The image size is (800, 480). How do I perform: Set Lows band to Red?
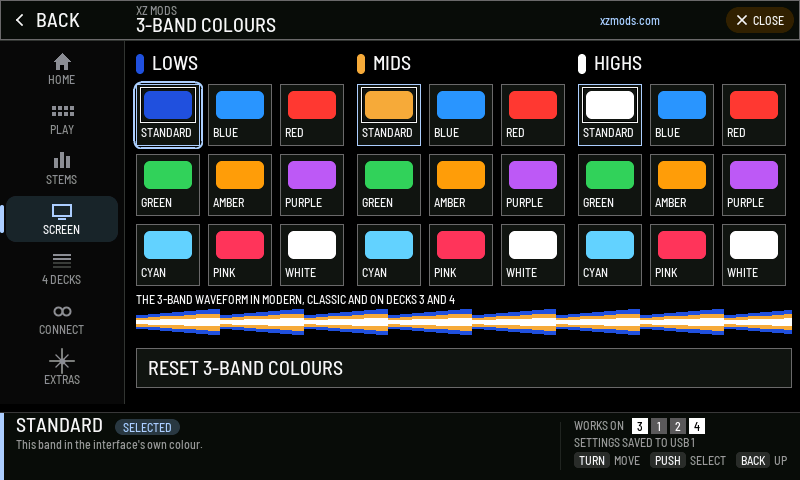(312, 115)
